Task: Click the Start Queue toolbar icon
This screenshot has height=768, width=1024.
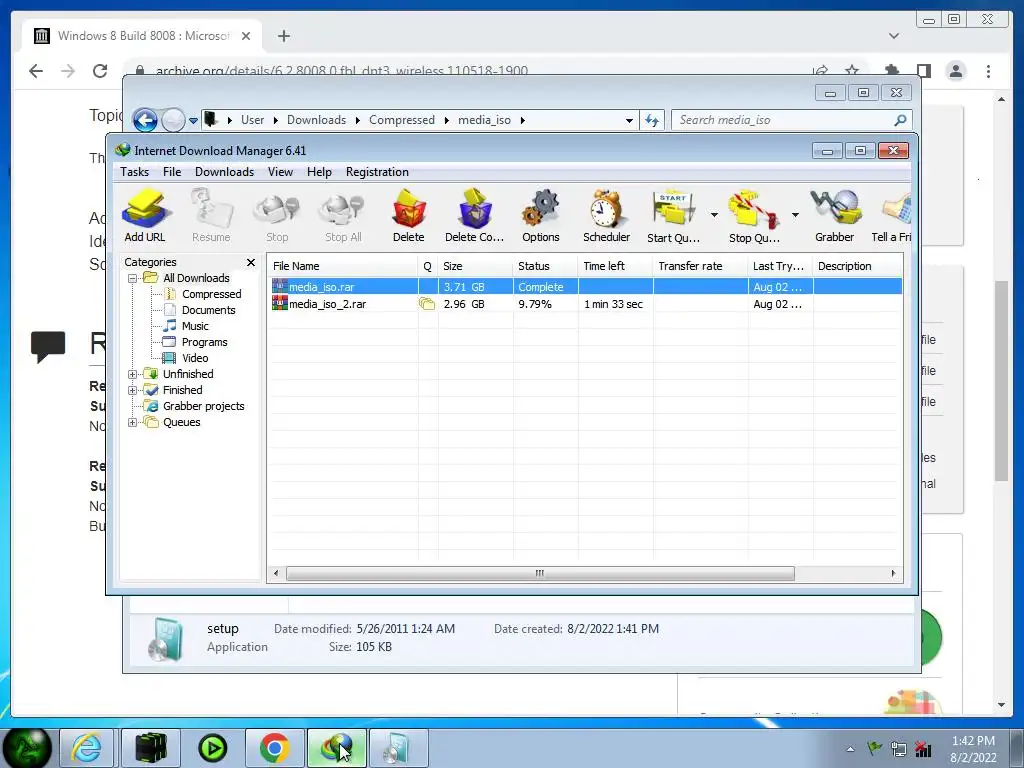Action: pyautogui.click(x=673, y=216)
